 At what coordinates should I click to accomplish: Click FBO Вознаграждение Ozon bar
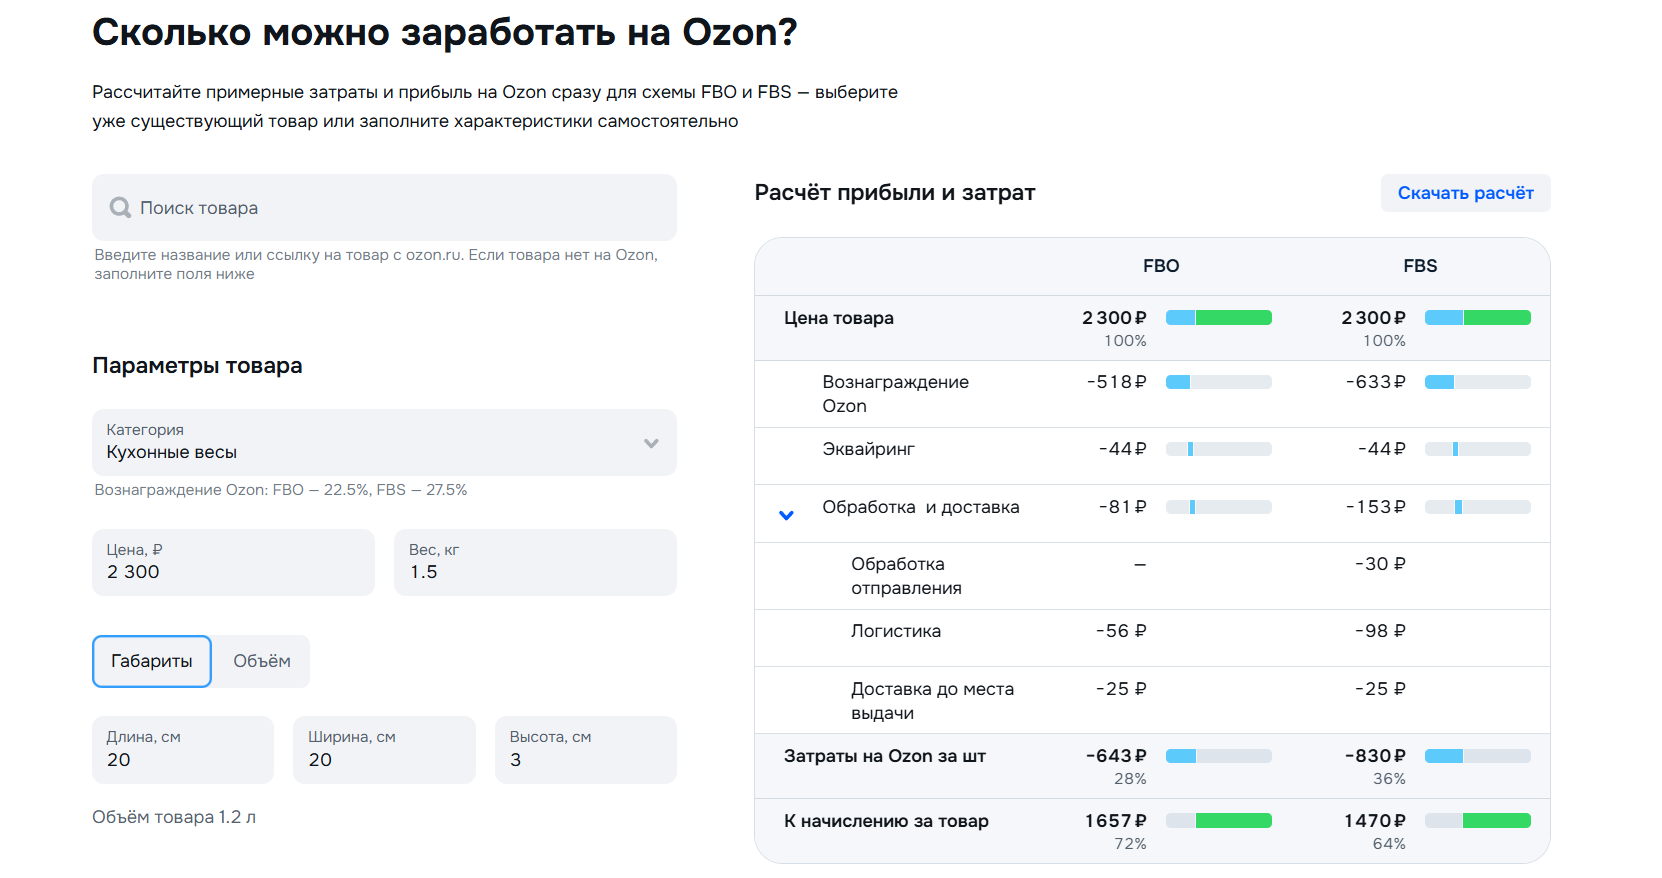pos(1219,382)
